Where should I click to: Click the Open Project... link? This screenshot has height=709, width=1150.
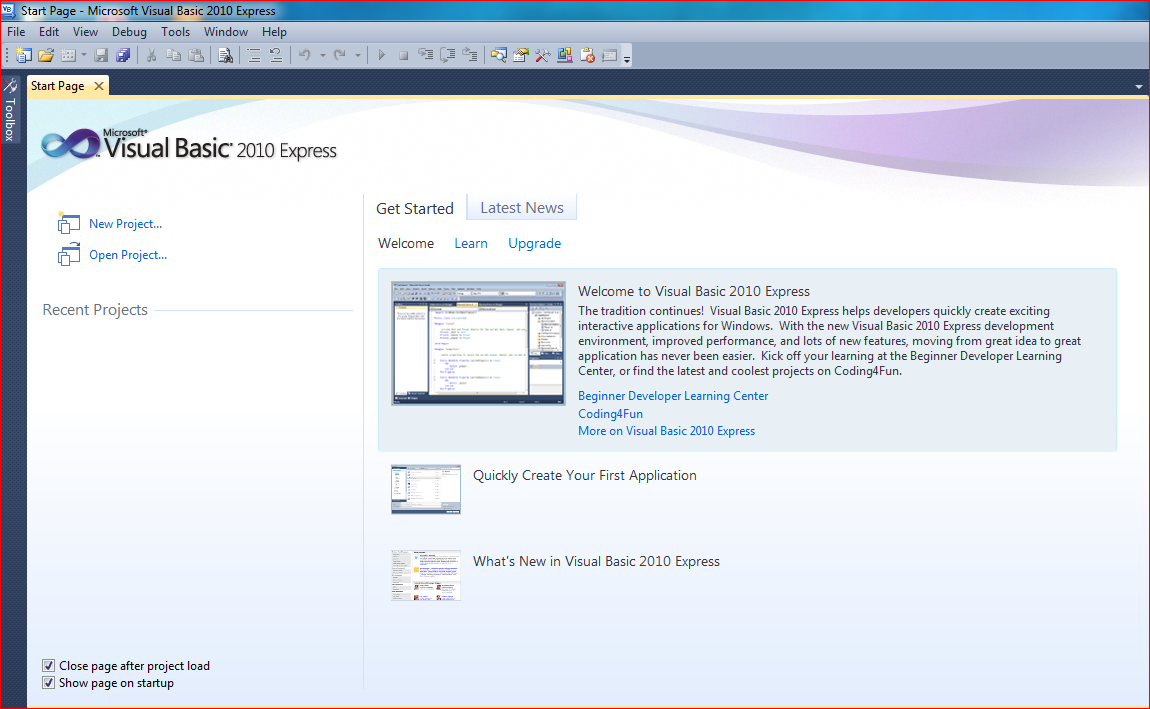pos(128,254)
